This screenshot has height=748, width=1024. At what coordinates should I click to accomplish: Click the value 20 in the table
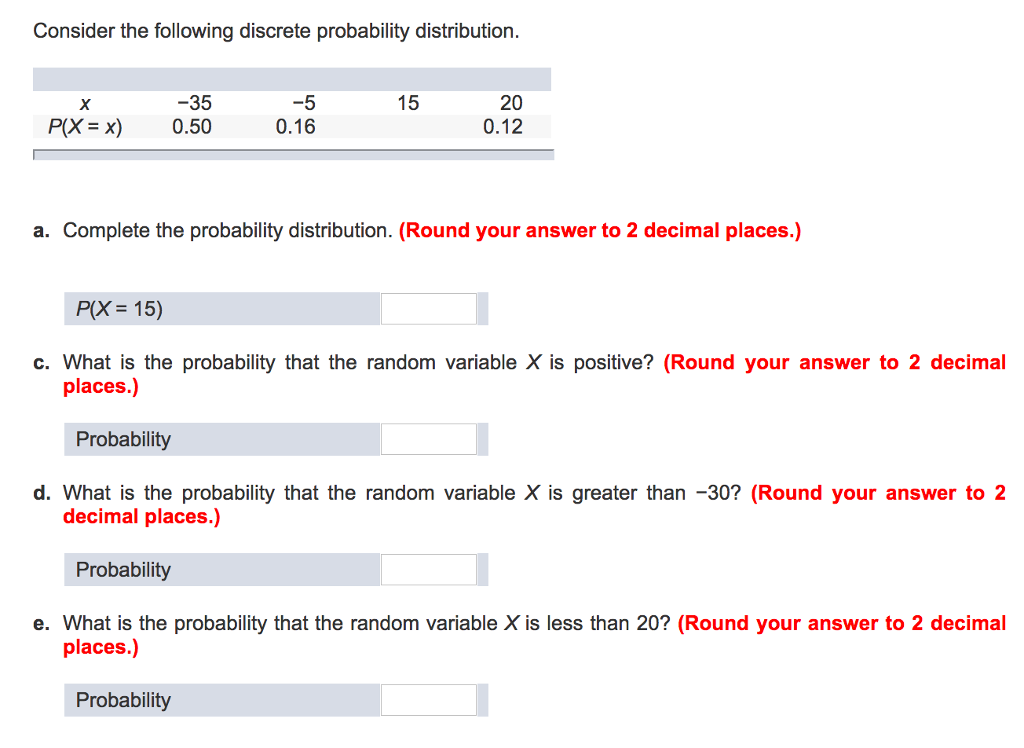[511, 102]
